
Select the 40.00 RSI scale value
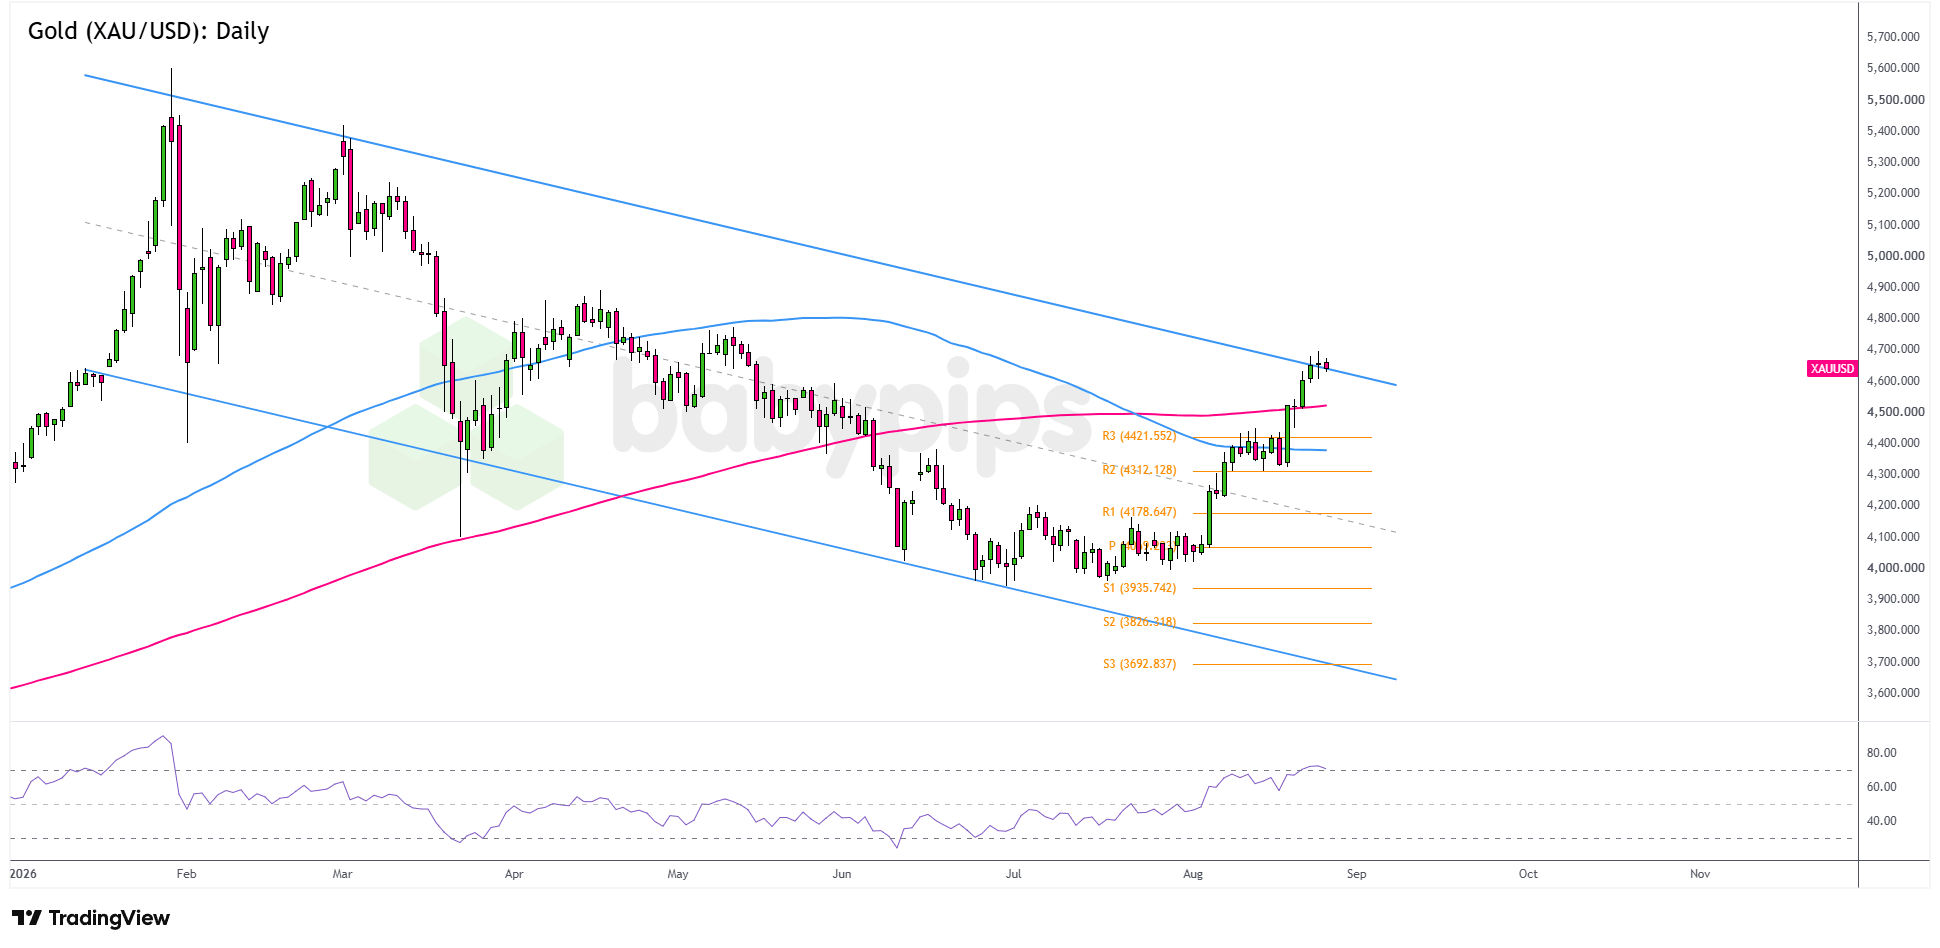(x=1881, y=821)
